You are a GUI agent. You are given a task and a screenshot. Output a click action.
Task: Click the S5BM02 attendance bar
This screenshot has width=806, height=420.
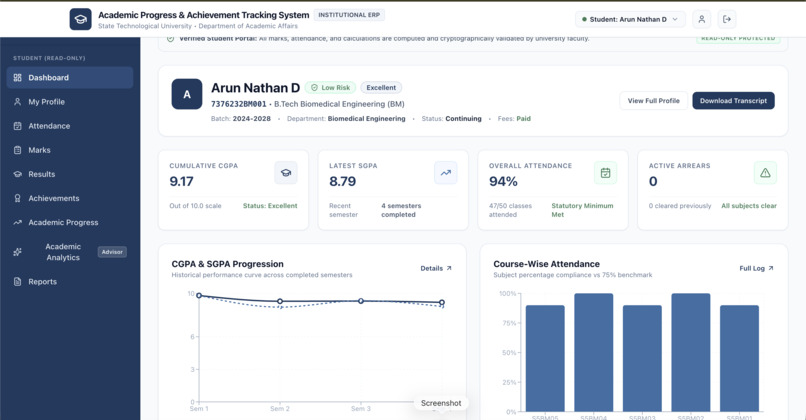691,353
